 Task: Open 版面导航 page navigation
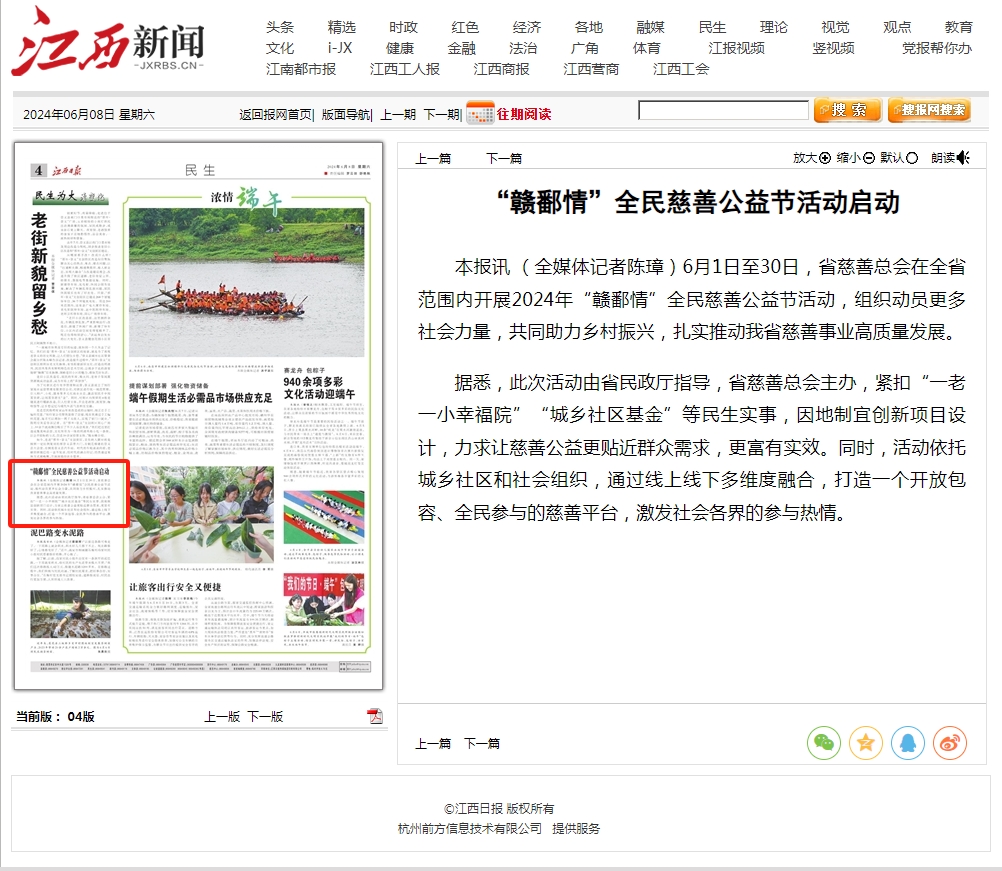(x=345, y=114)
